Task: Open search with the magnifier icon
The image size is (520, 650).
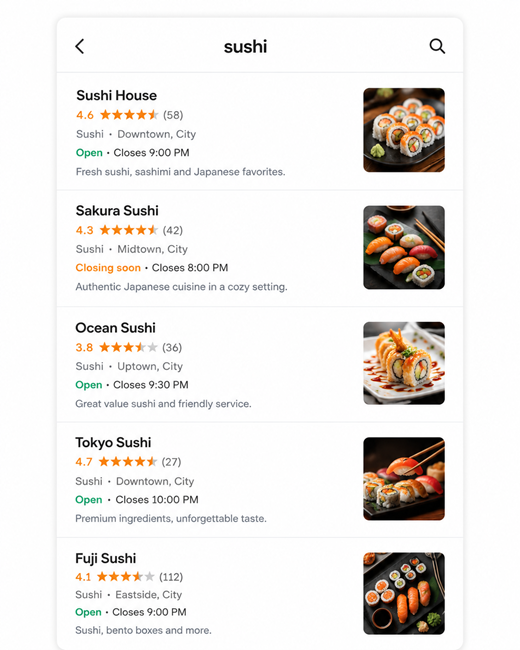Action: (x=437, y=46)
